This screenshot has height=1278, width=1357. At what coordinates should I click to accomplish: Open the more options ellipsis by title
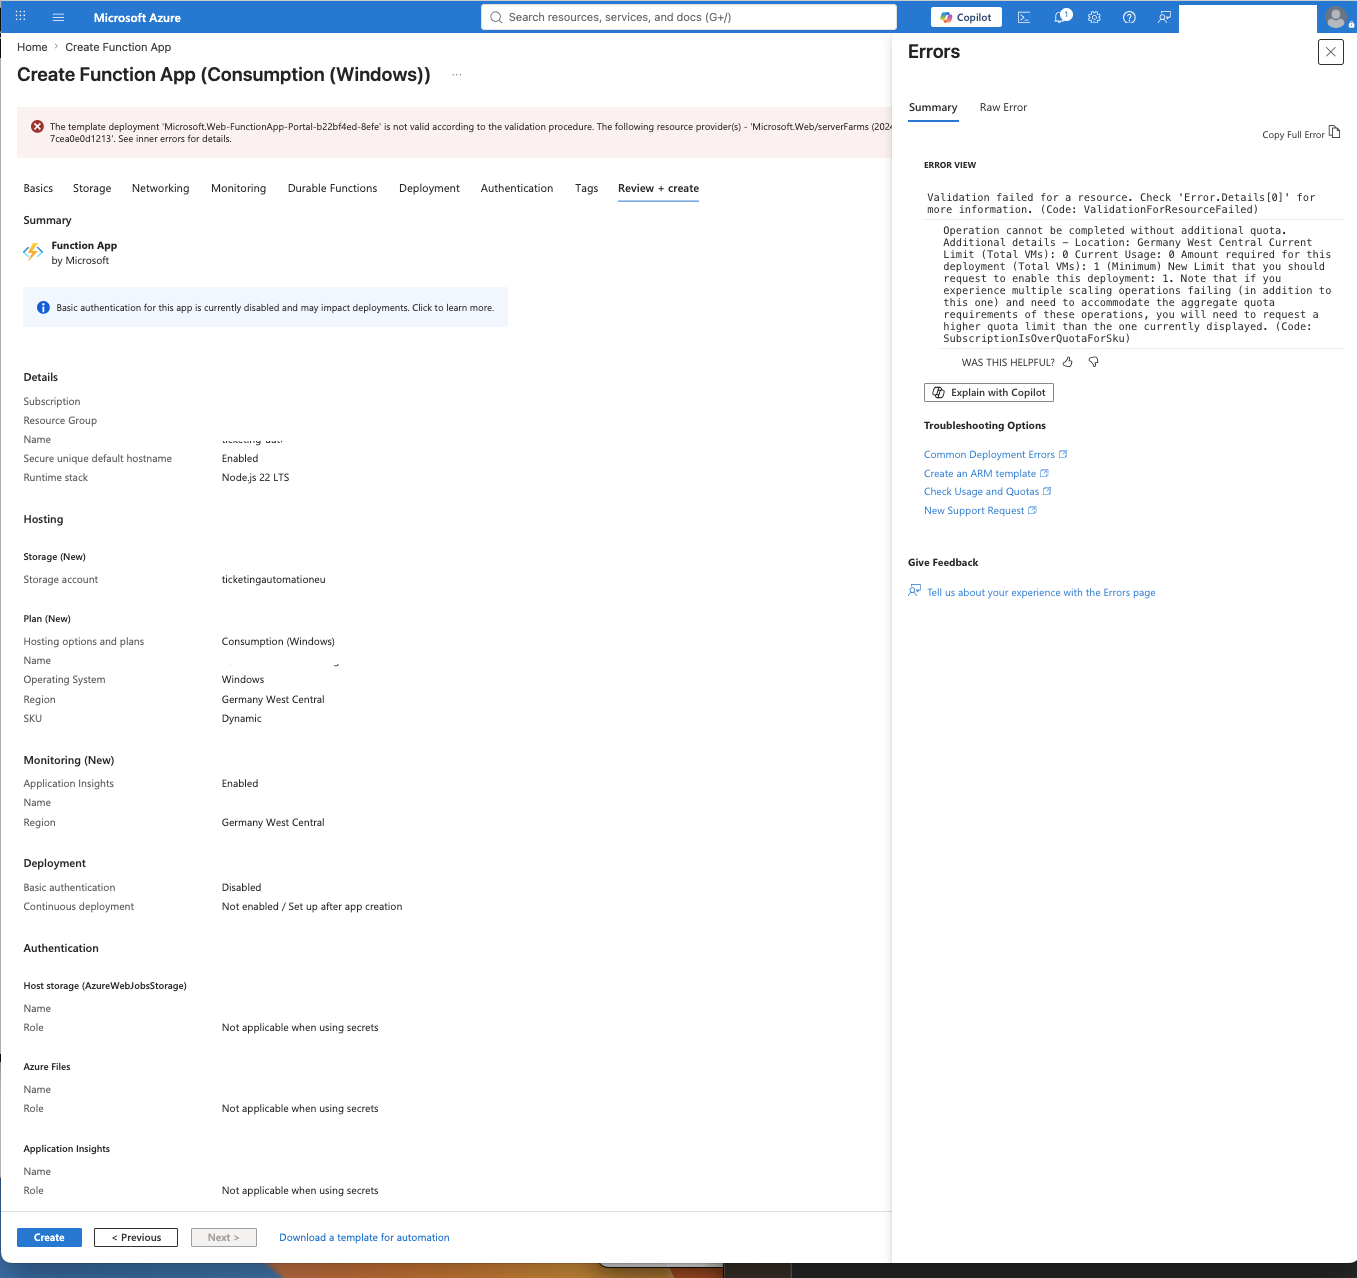(x=457, y=75)
